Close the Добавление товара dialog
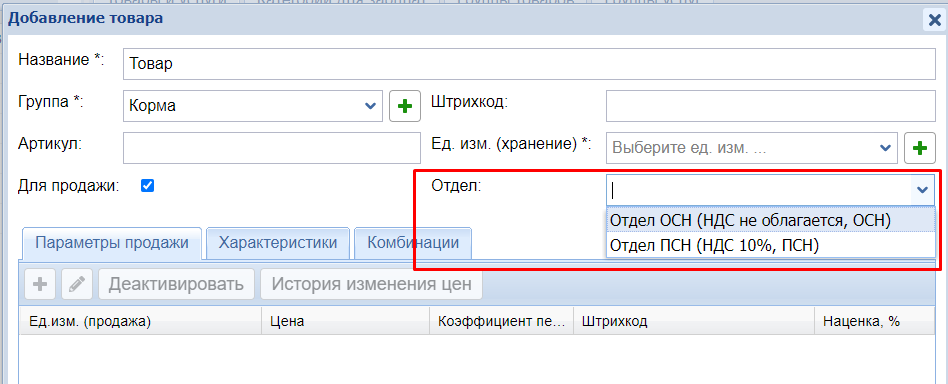Viewport: 948px width, 384px height. 934,20
